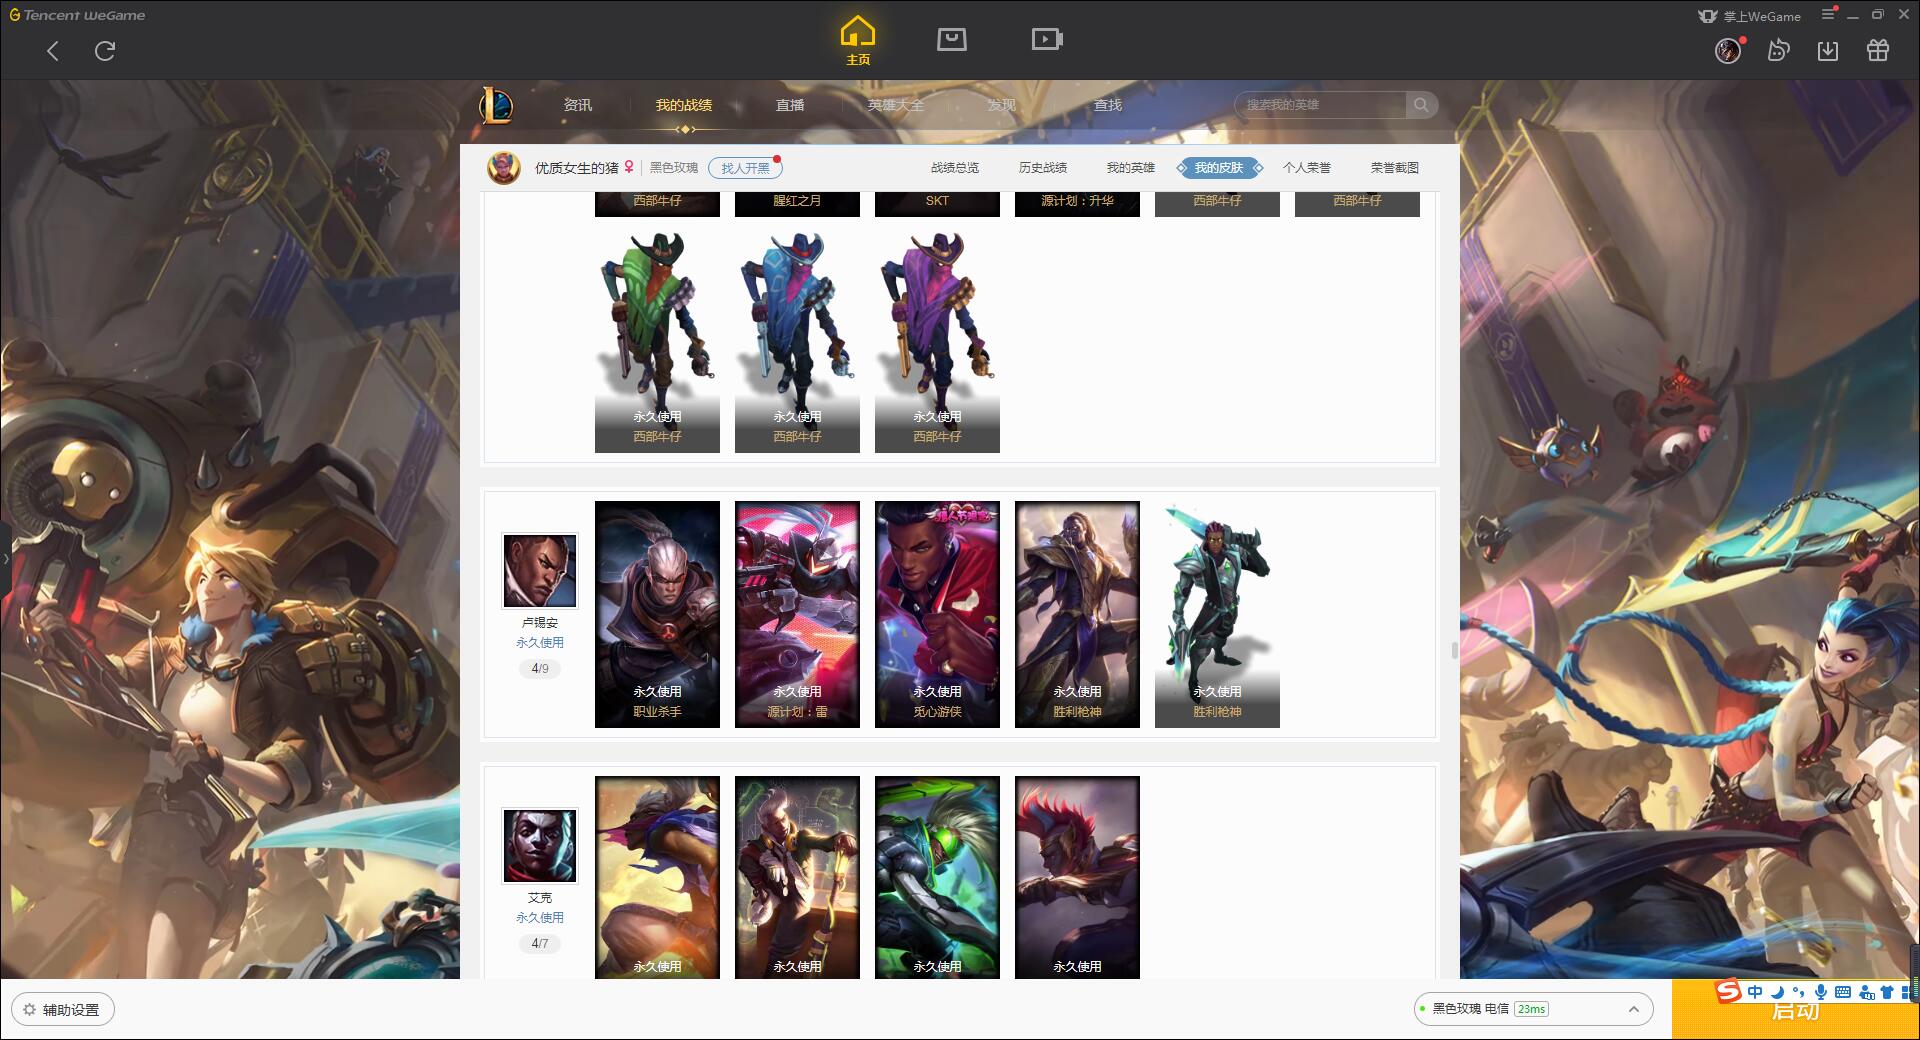
Task: Open the soft keyboard icon in IME toolbar
Action: tap(1843, 992)
